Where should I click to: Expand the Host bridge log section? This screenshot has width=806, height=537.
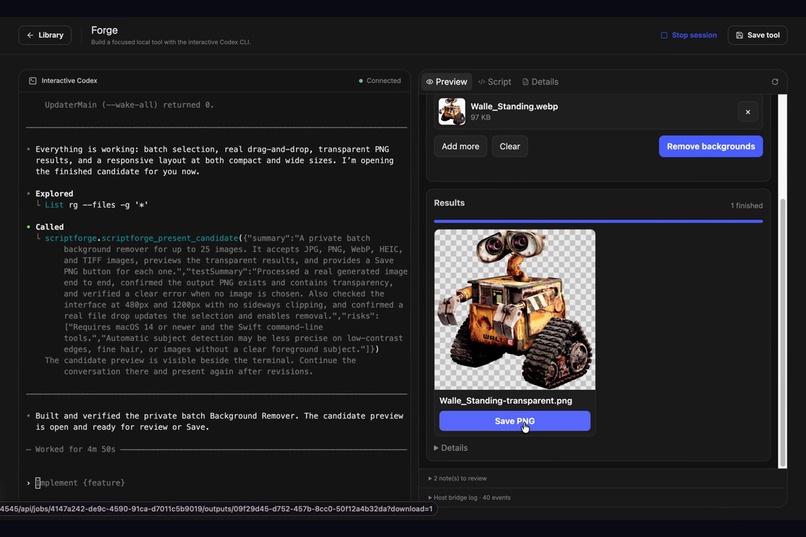pos(469,497)
